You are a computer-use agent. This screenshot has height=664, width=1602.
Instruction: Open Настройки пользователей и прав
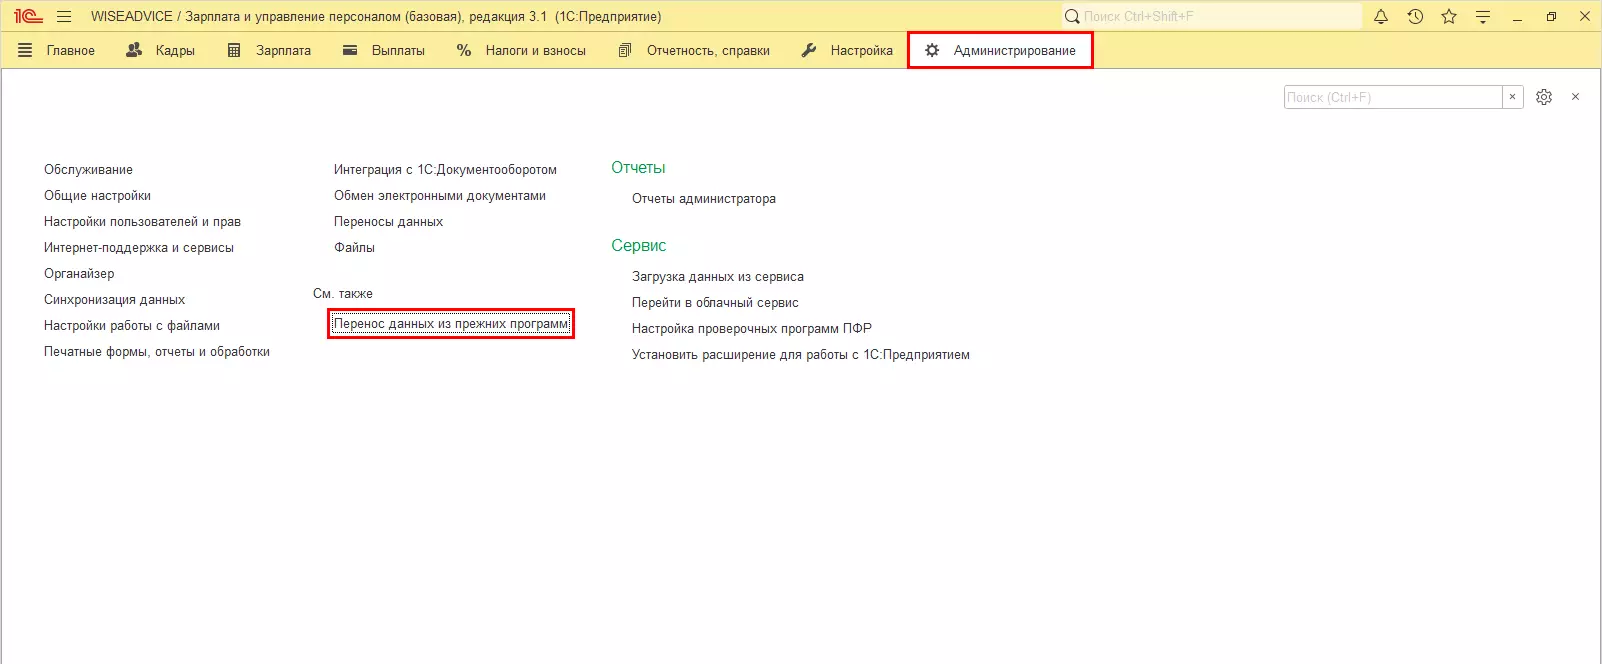(x=142, y=222)
